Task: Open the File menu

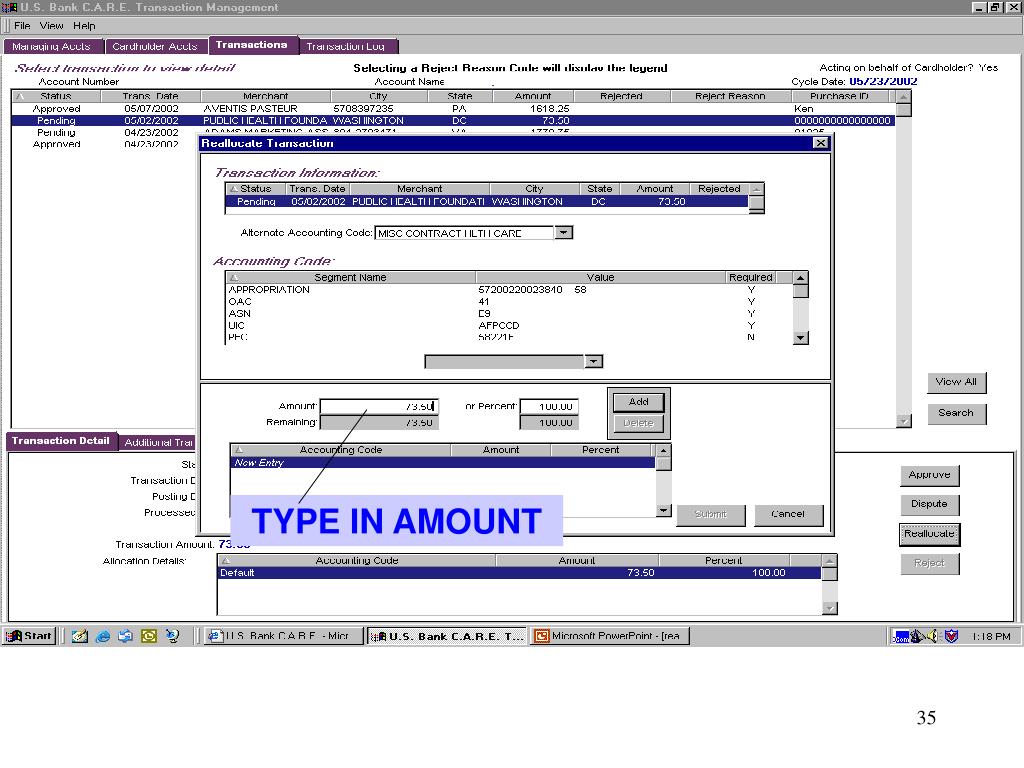Action: [x=22, y=25]
